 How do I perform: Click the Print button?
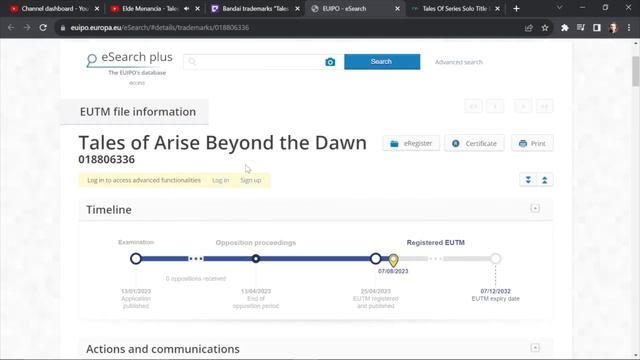point(532,143)
